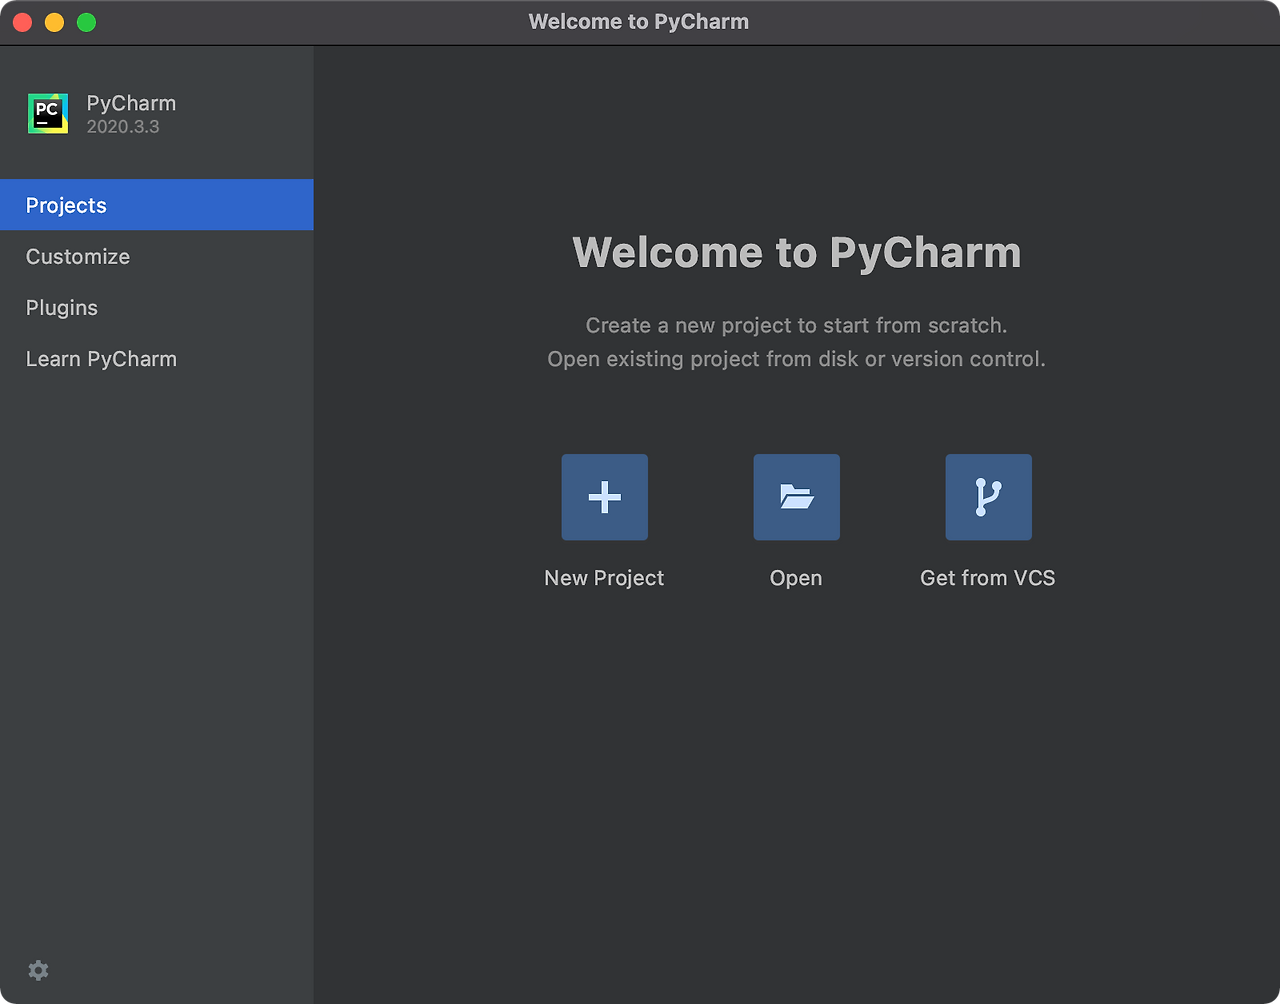Click the Welcome to PyCharm title bar
1280x1004 pixels.
(639, 21)
